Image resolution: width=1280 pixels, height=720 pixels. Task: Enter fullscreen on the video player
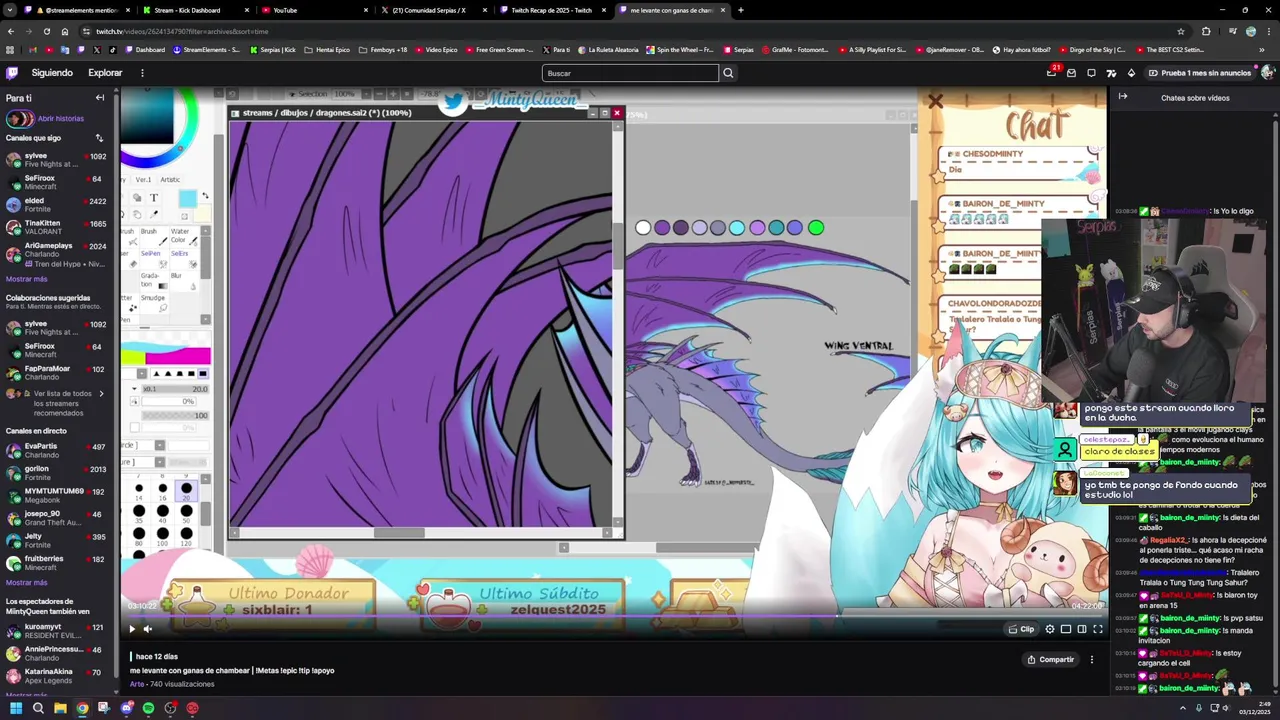pyautogui.click(x=1098, y=629)
